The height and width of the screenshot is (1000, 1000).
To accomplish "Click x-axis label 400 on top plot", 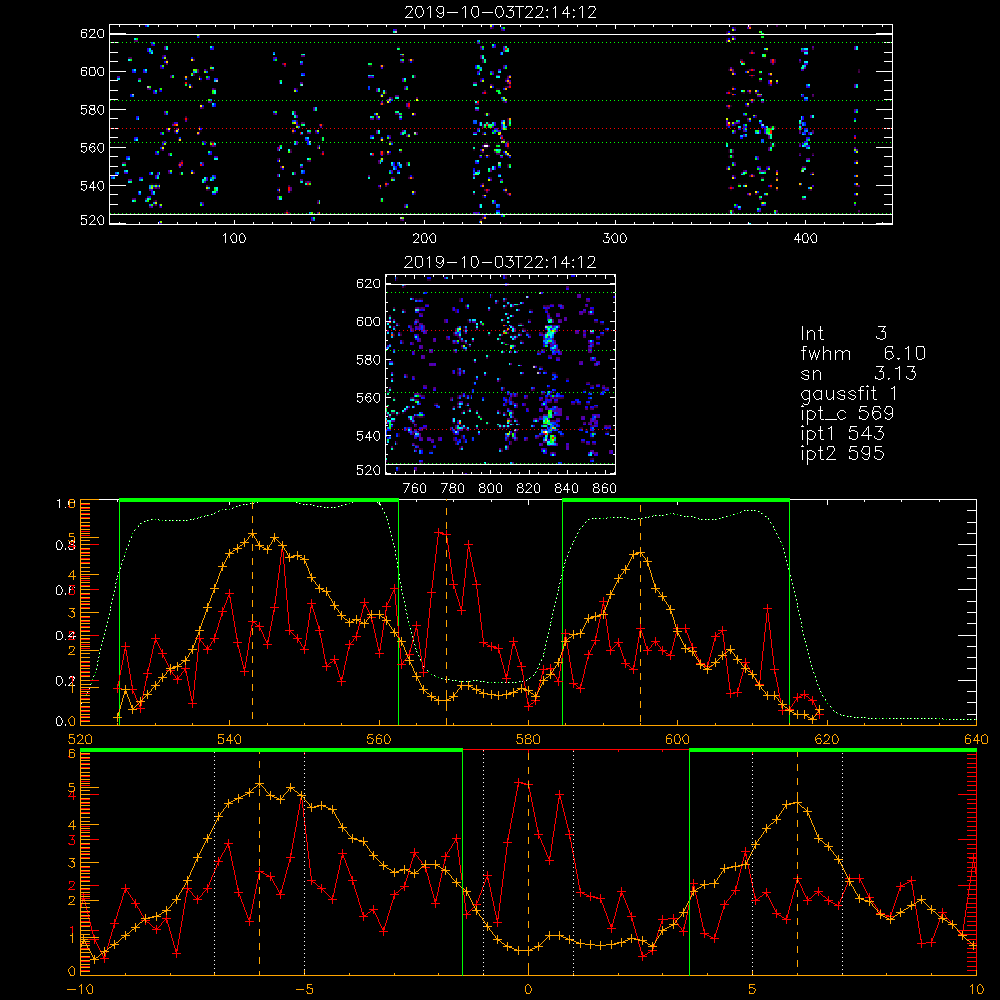I will tap(805, 238).
